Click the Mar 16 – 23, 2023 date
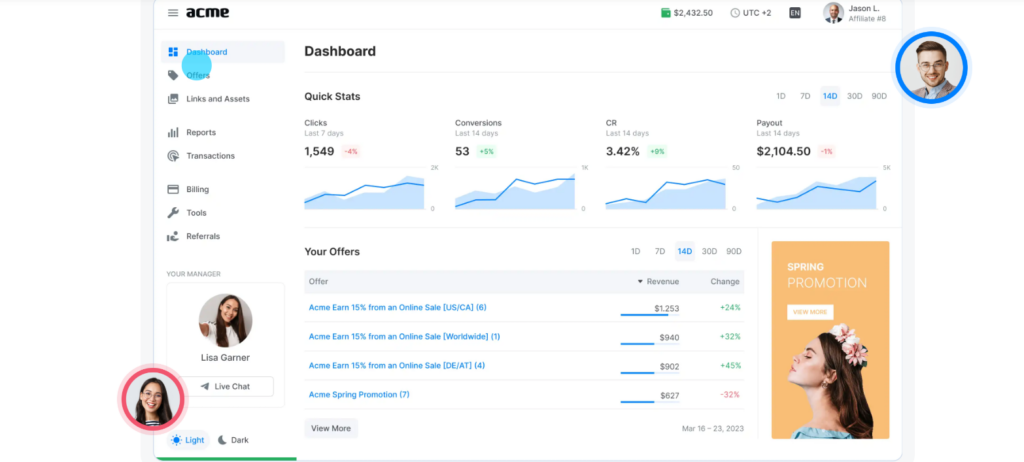The image size is (1024, 462). (x=712, y=429)
